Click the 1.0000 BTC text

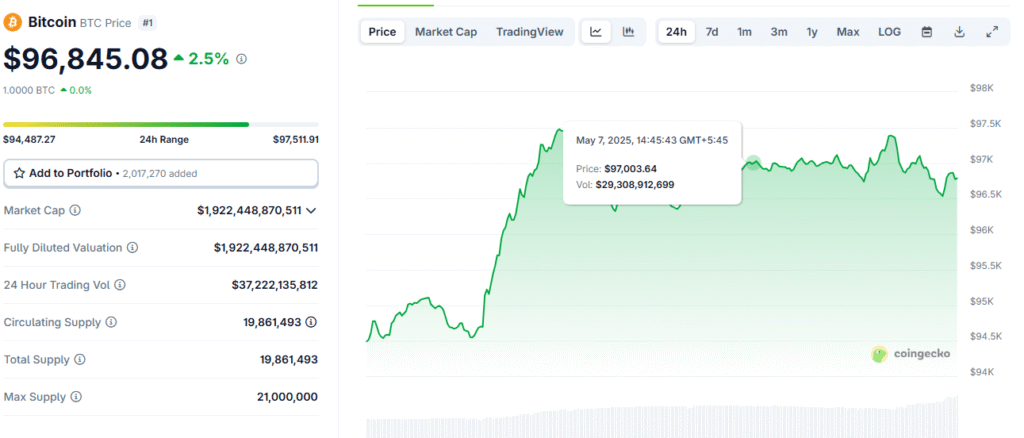[29, 91]
